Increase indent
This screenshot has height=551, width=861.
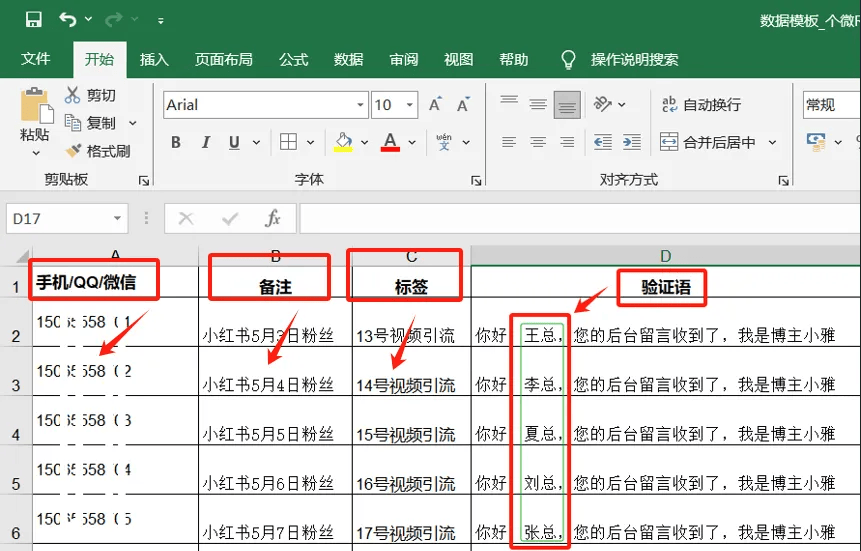(632, 142)
